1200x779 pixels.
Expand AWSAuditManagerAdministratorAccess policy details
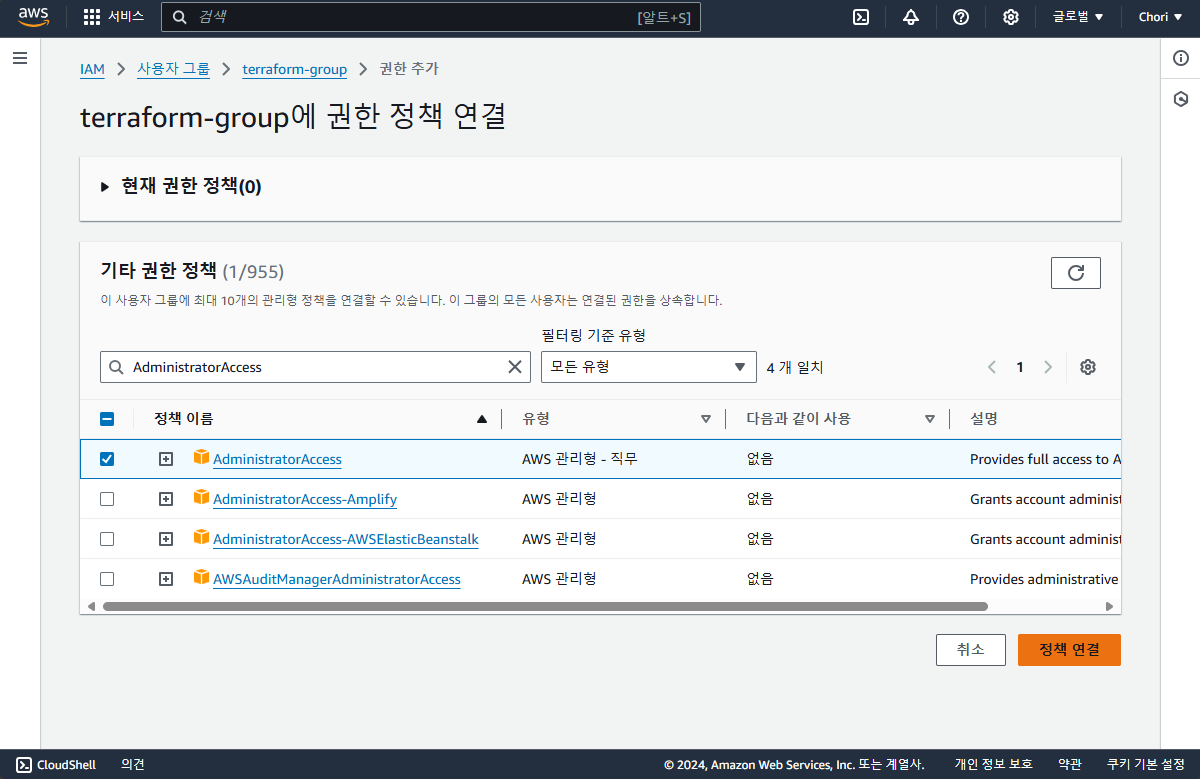(166, 579)
